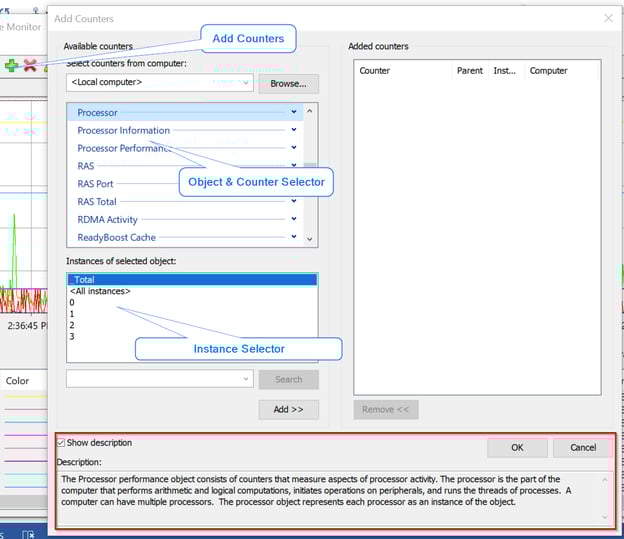Viewport: 624px width, 539px height.
Task: Close the Add Counters dialog
Action: pos(608,18)
